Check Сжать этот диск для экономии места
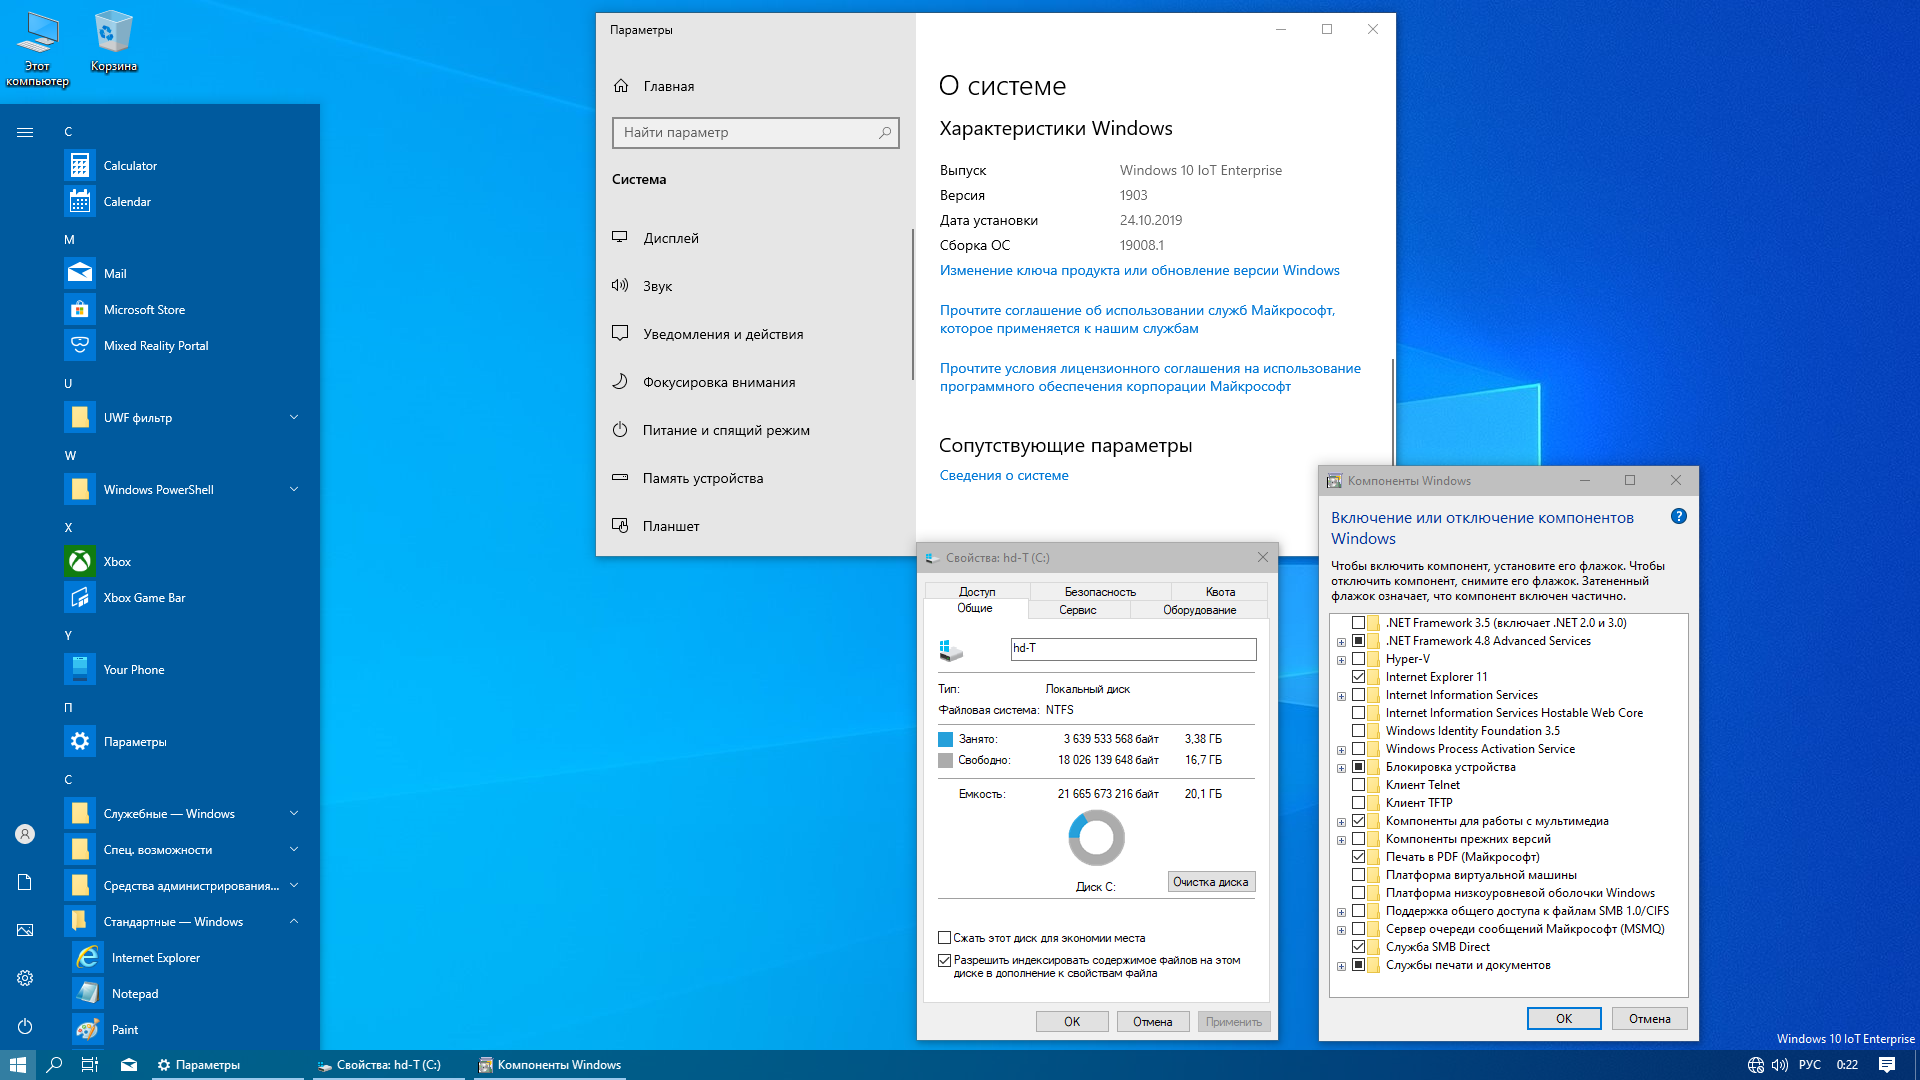This screenshot has width=1920, height=1080. 944,938
